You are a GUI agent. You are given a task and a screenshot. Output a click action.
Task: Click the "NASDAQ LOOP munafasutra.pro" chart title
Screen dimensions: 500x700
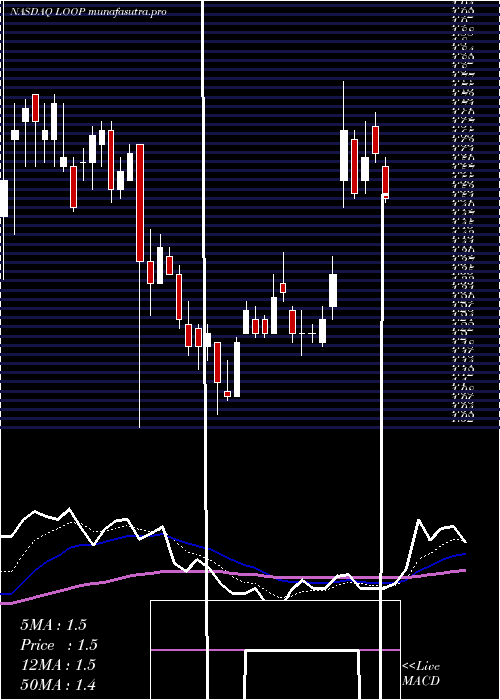pyautogui.click(x=88, y=12)
